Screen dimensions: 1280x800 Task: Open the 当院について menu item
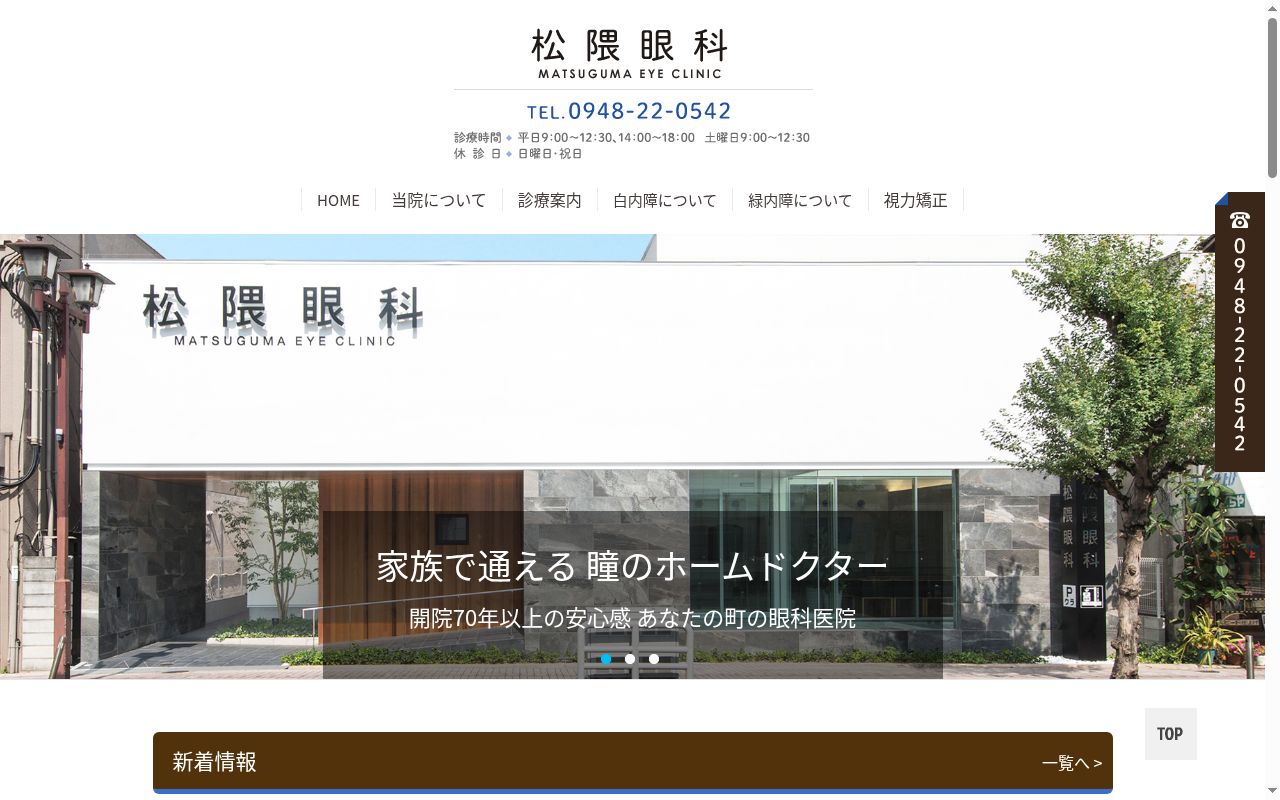click(x=439, y=200)
